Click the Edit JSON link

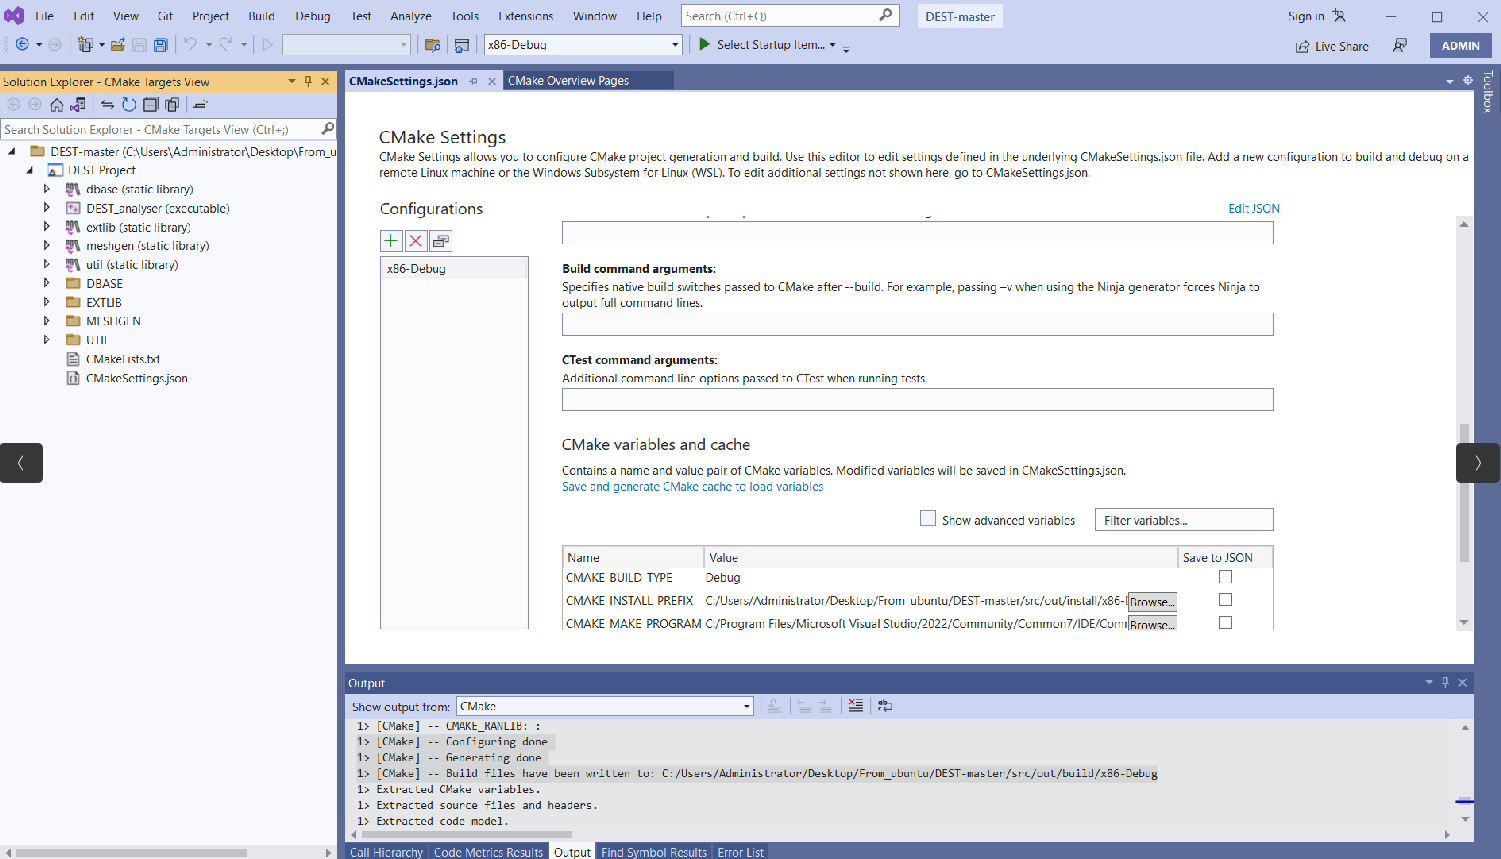[x=1253, y=208]
